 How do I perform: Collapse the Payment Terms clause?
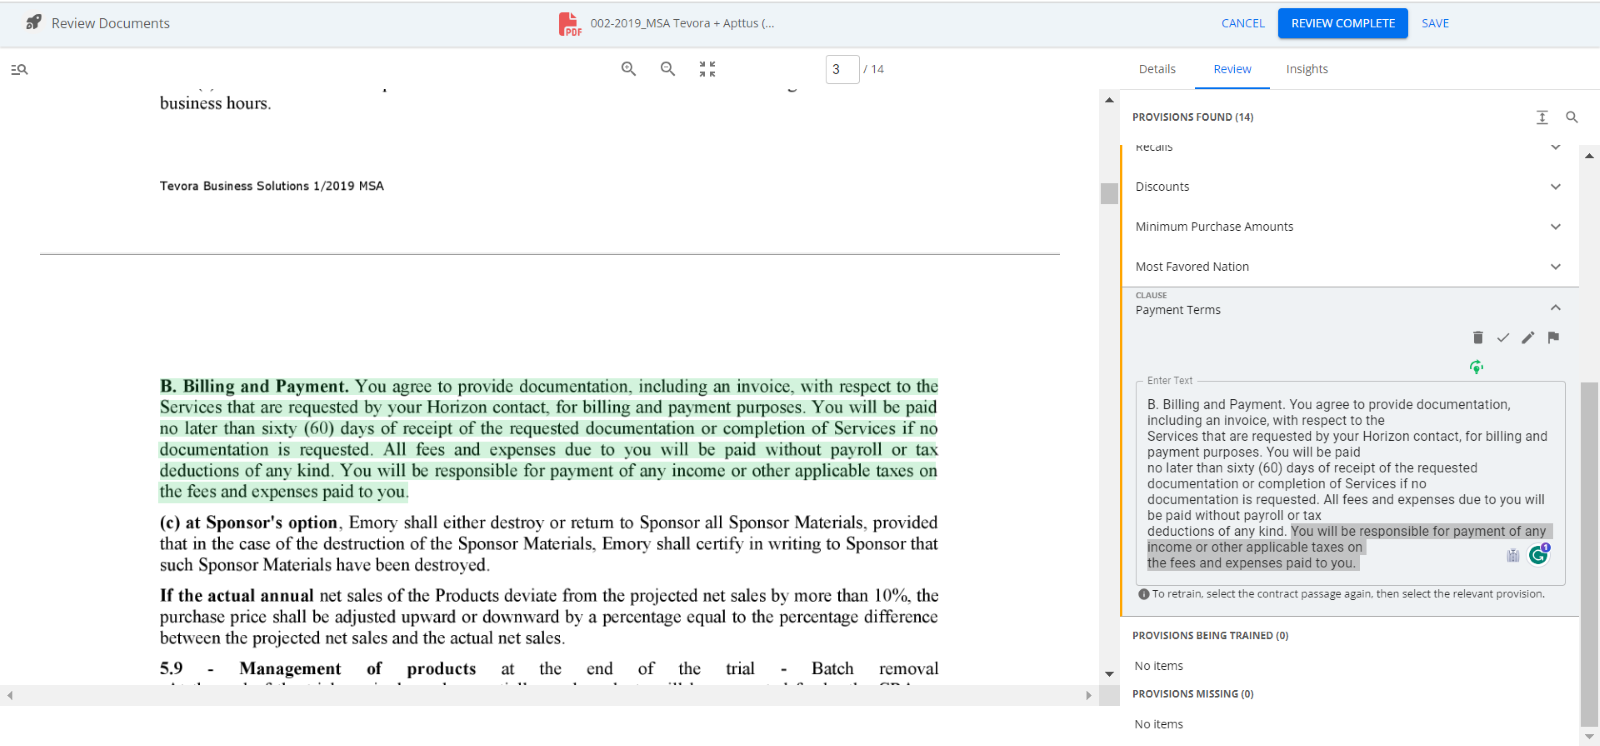pos(1555,308)
